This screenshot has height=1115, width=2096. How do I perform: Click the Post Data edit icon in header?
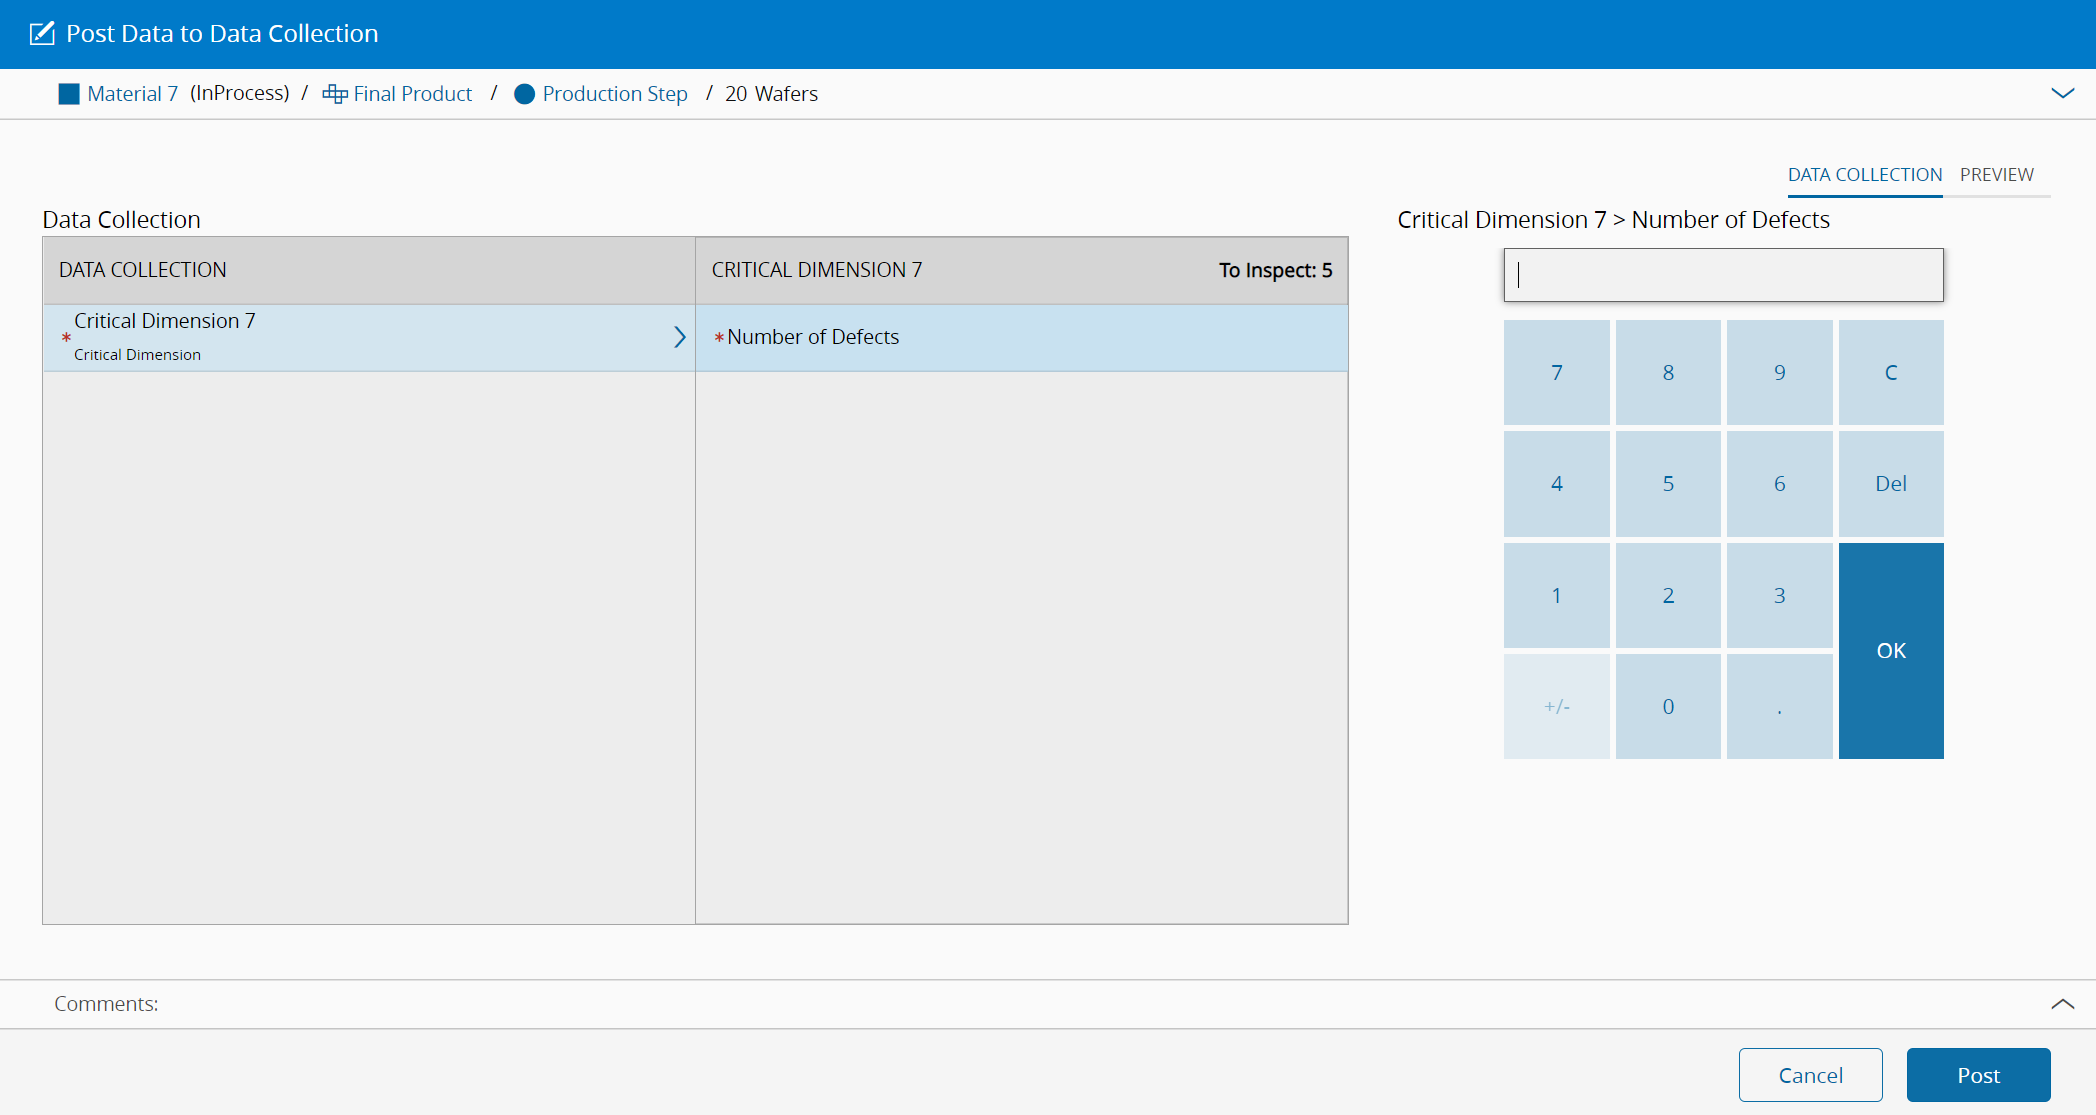(x=42, y=33)
